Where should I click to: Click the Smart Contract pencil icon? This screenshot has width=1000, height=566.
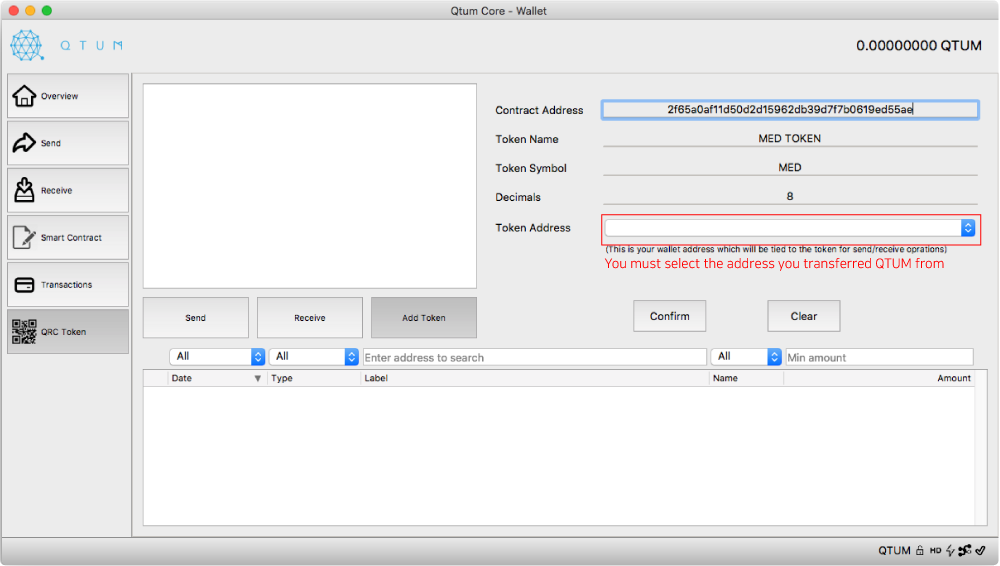[24, 237]
